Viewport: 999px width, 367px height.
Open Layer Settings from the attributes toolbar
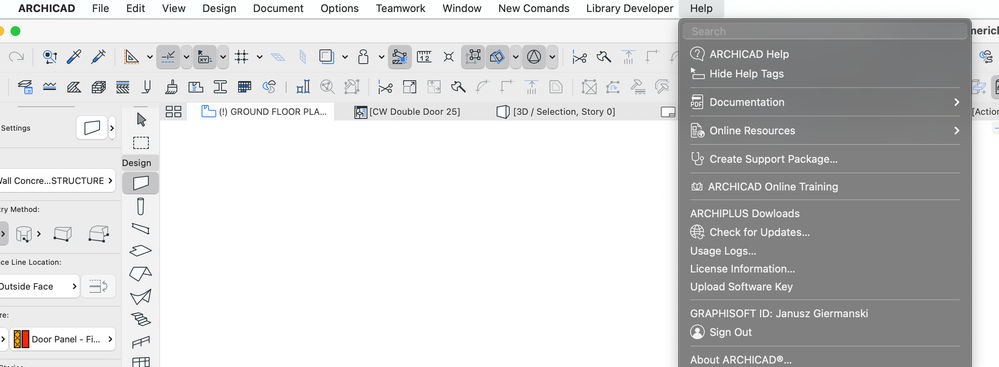(x=25, y=86)
